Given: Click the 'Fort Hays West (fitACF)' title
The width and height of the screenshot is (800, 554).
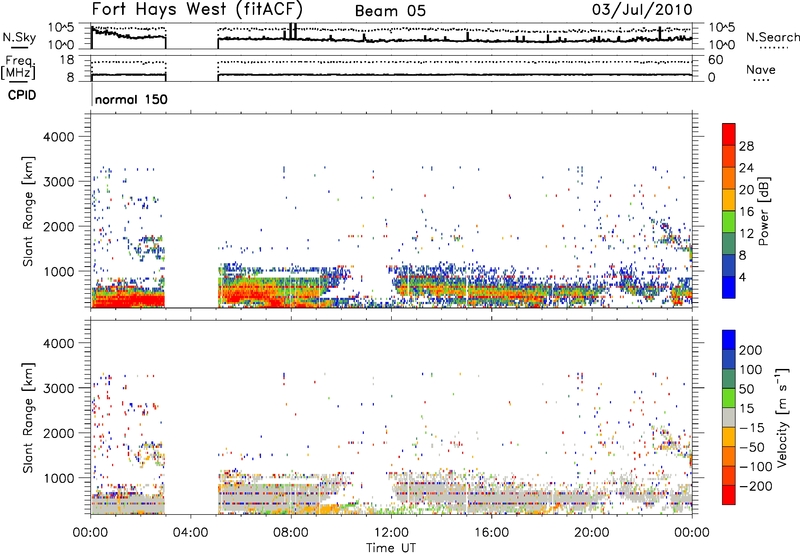Looking at the screenshot, I should (197, 9).
